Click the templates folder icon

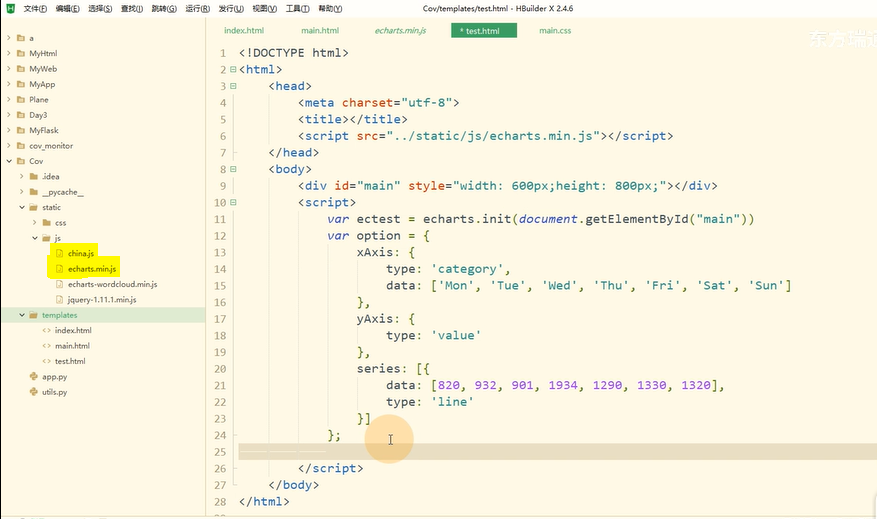[x=34, y=315]
